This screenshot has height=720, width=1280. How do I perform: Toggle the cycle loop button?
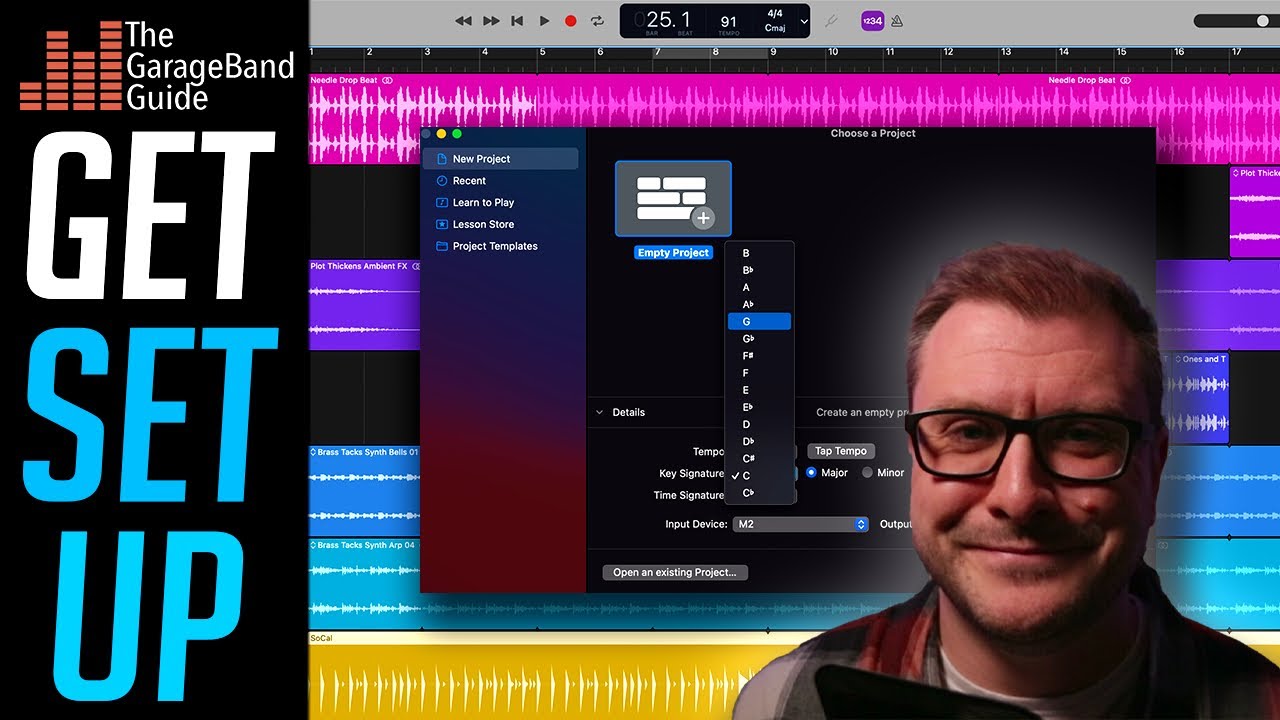click(598, 21)
